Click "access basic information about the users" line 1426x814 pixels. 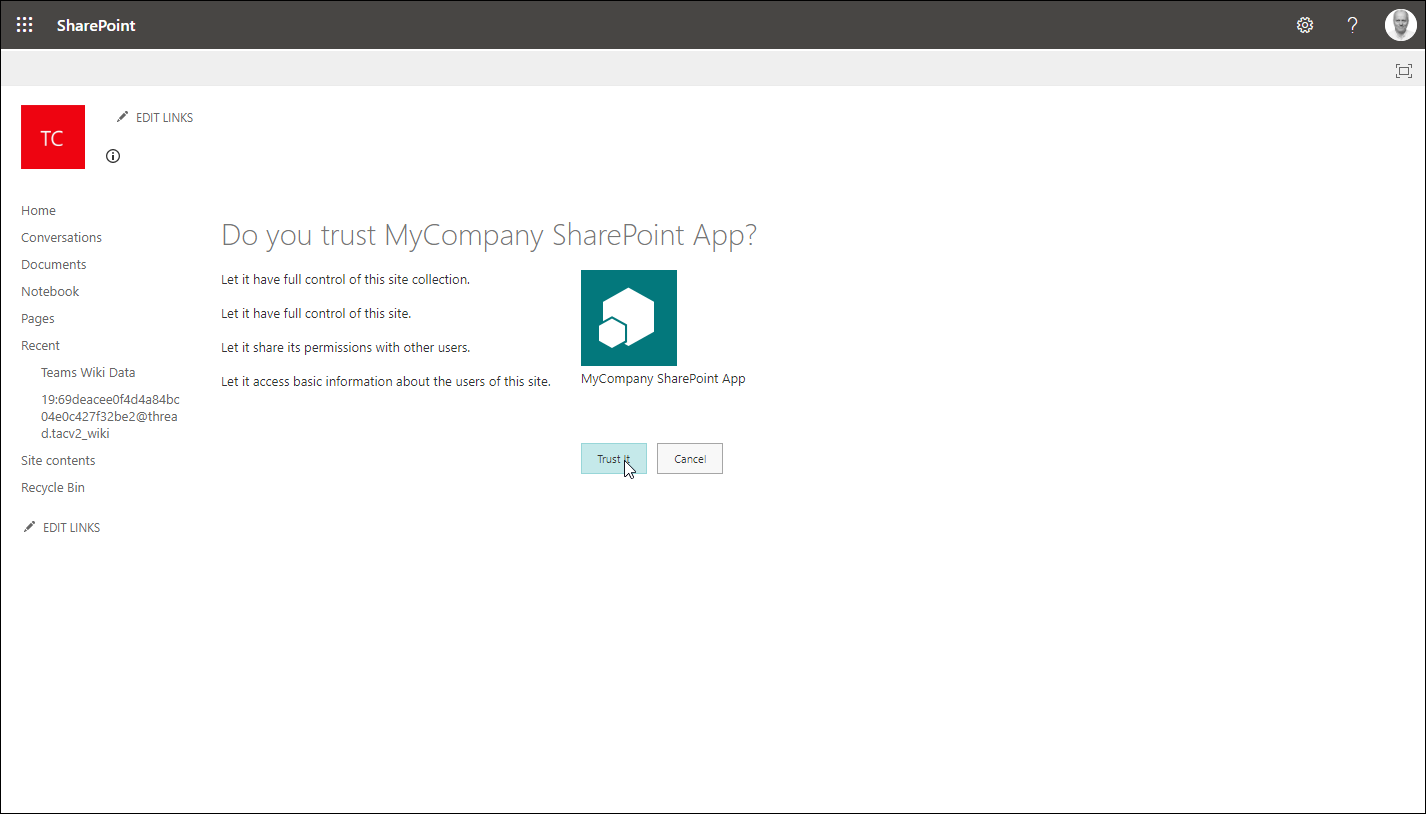pyautogui.click(x=386, y=382)
